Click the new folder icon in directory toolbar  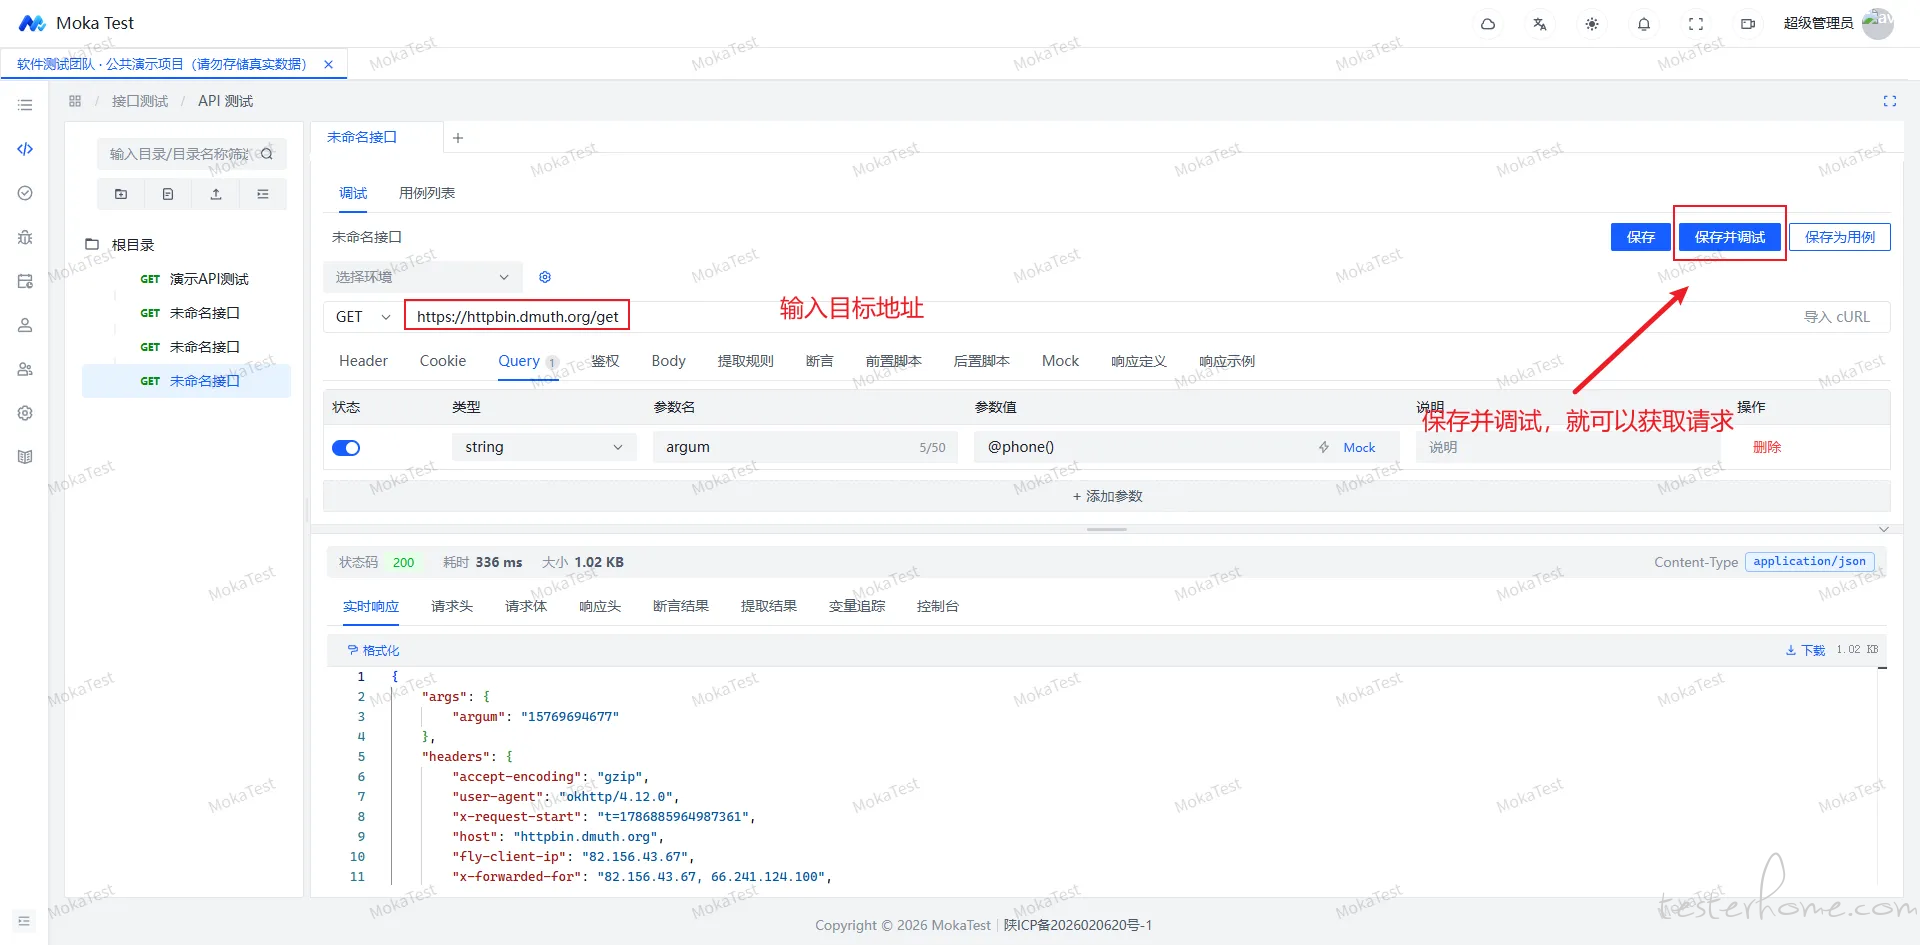pyautogui.click(x=121, y=194)
